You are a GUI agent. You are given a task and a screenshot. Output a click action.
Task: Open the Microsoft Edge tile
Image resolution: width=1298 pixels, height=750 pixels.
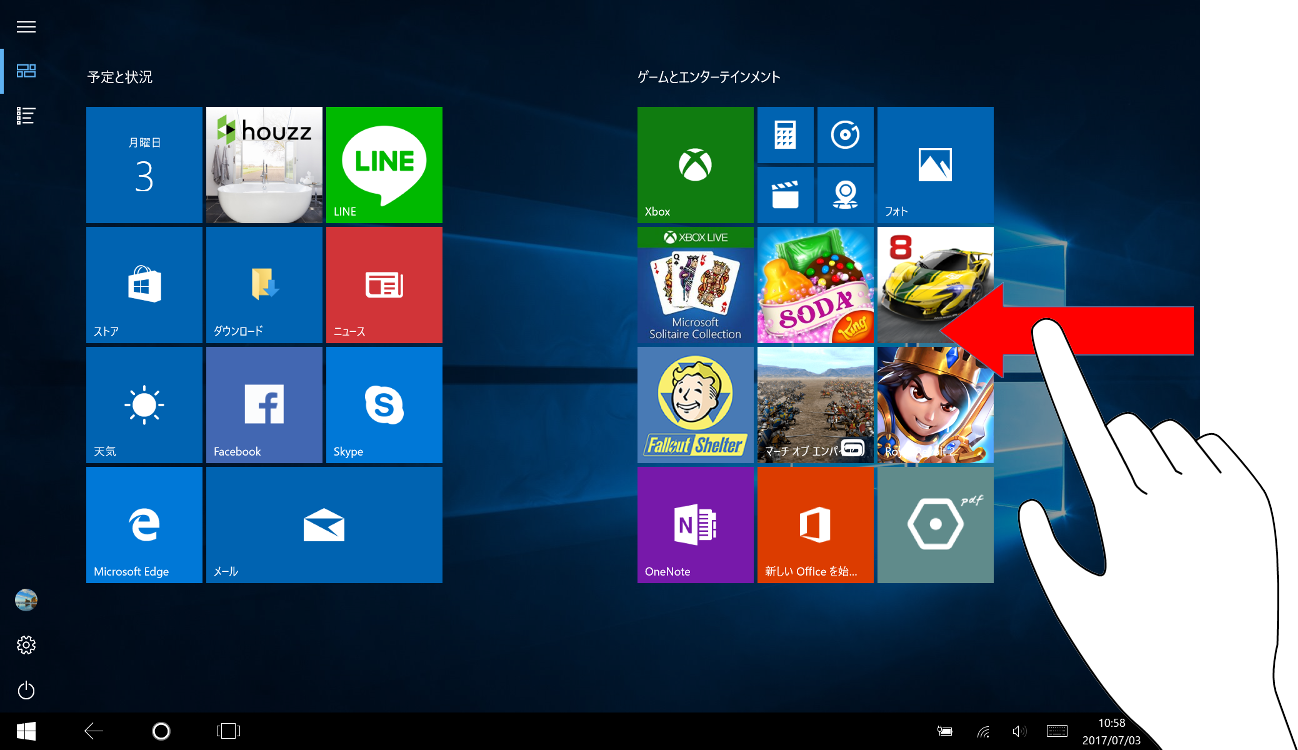click(144, 525)
